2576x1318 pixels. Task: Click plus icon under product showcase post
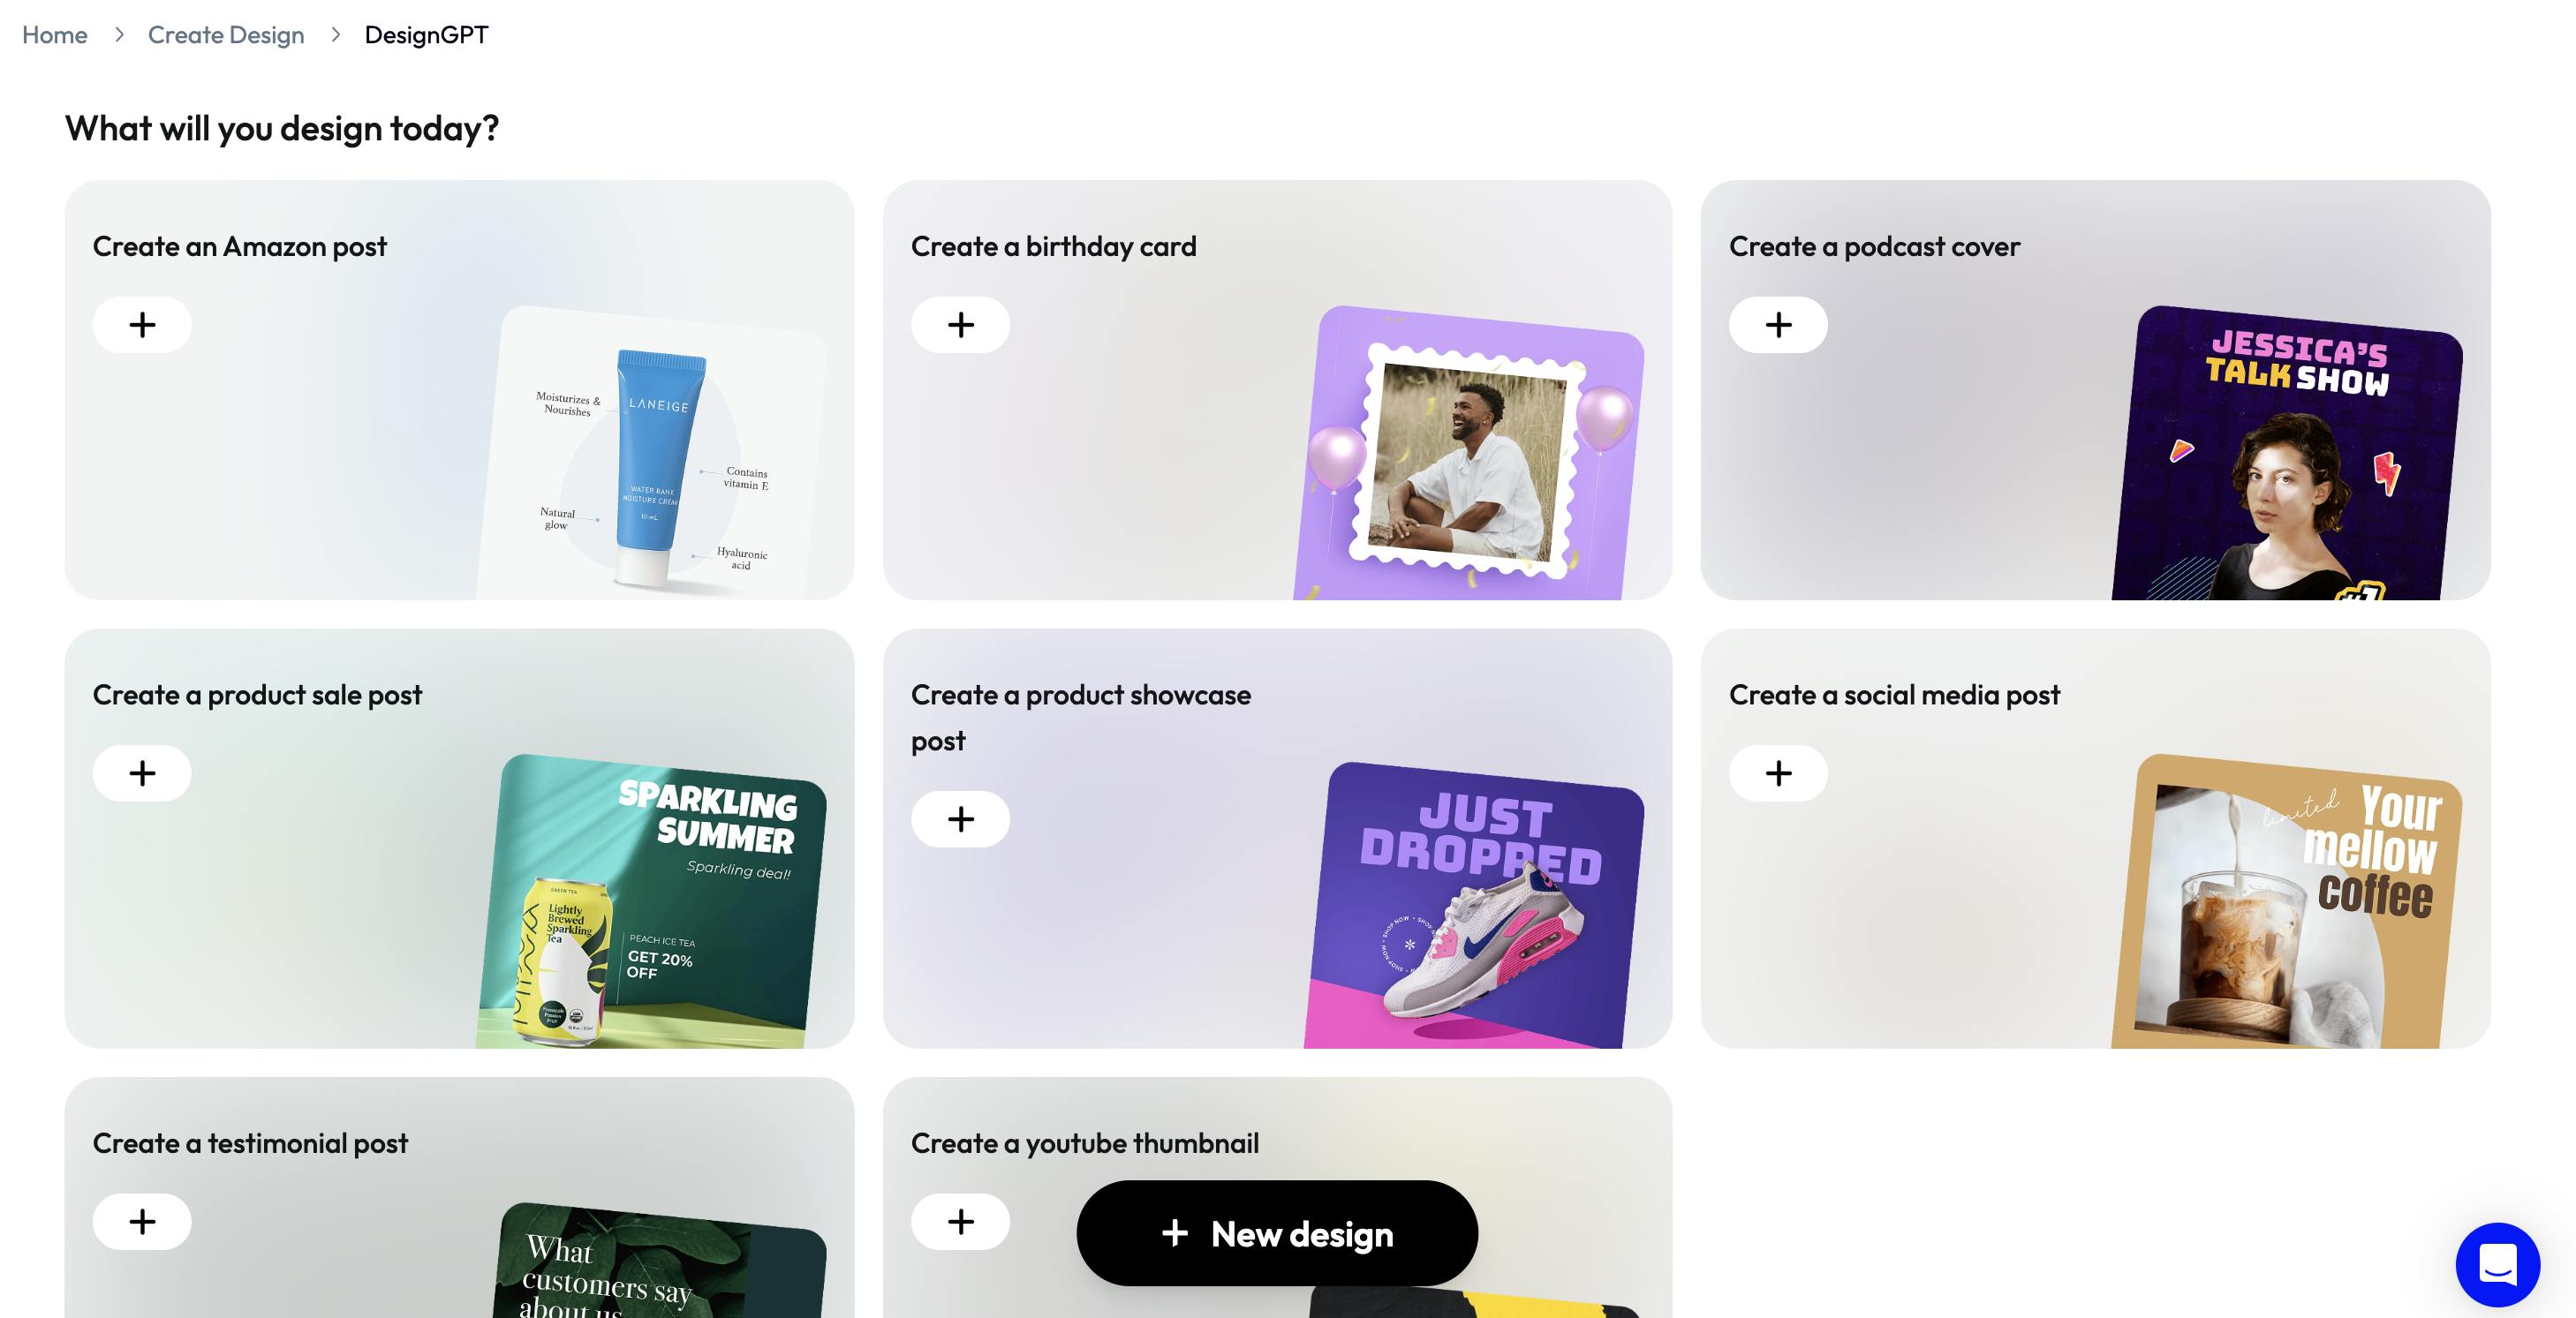point(960,819)
